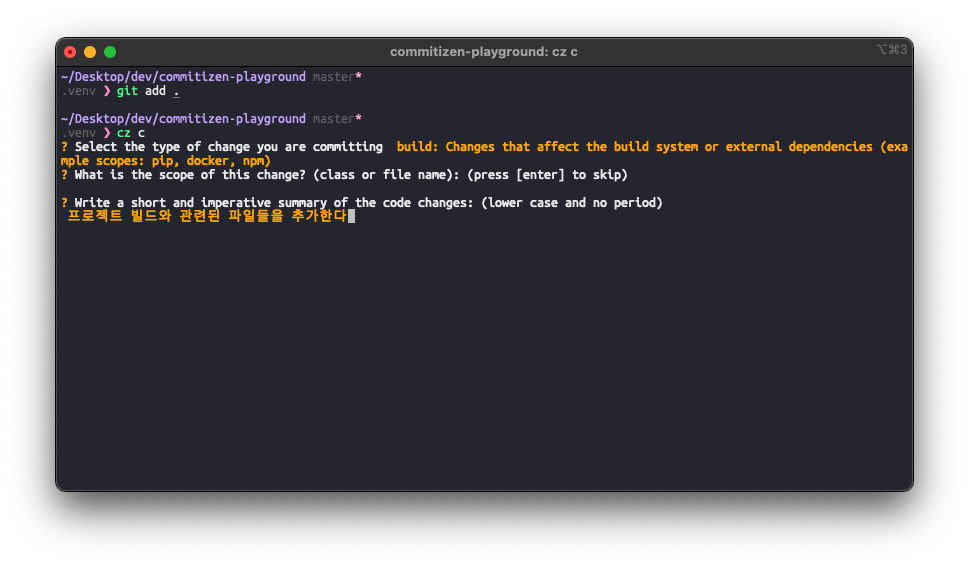Click the ⌥⌘3 shortcut indicator in title bar

click(892, 49)
